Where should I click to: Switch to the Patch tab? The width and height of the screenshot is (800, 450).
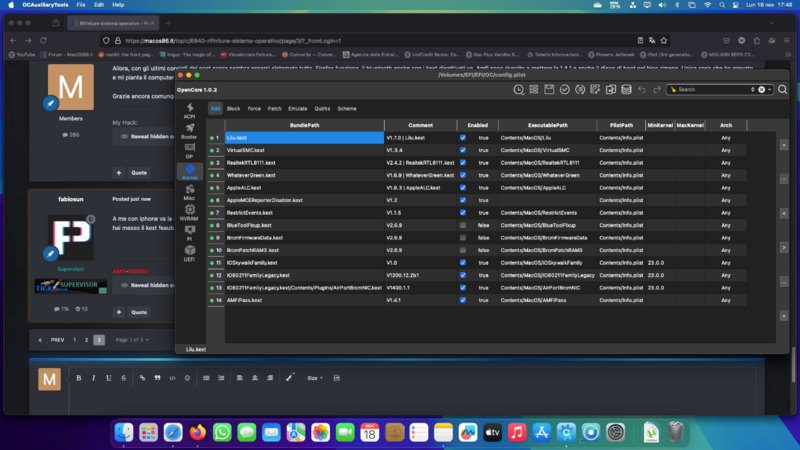[x=274, y=109]
